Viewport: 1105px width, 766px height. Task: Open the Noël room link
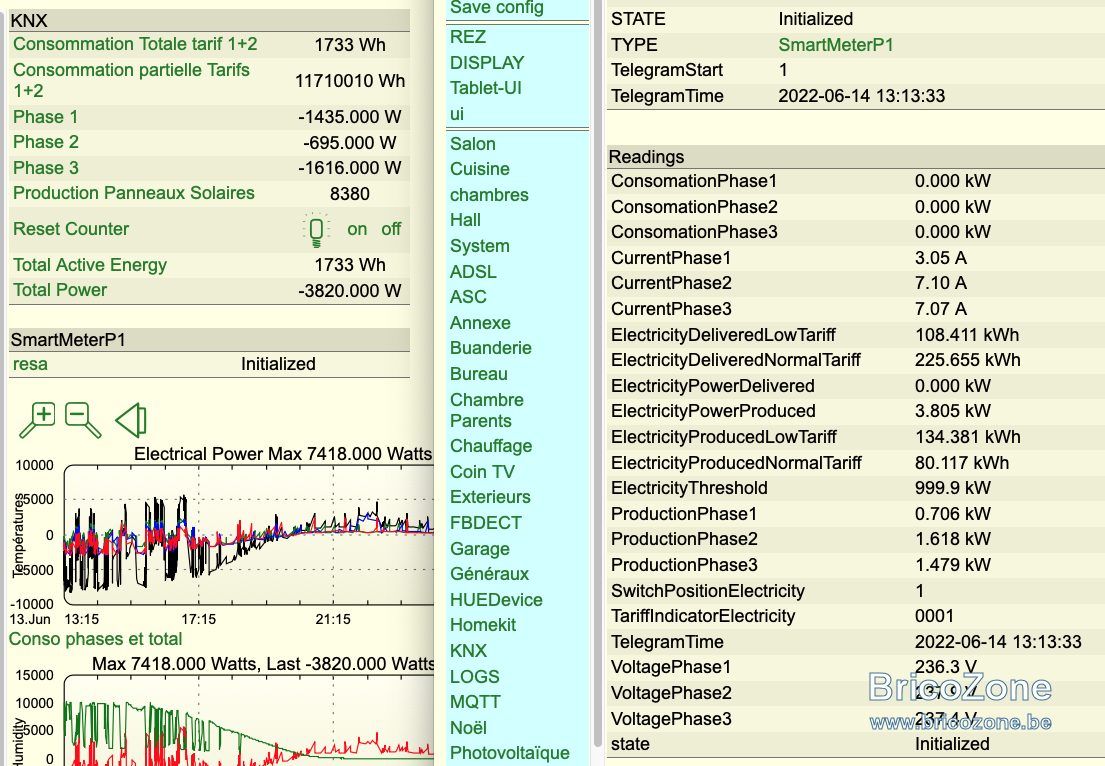[x=469, y=727]
